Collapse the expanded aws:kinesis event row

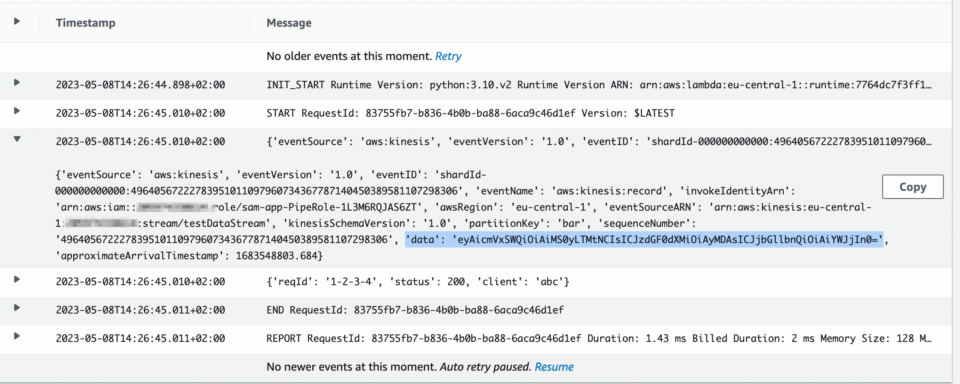coord(17,139)
